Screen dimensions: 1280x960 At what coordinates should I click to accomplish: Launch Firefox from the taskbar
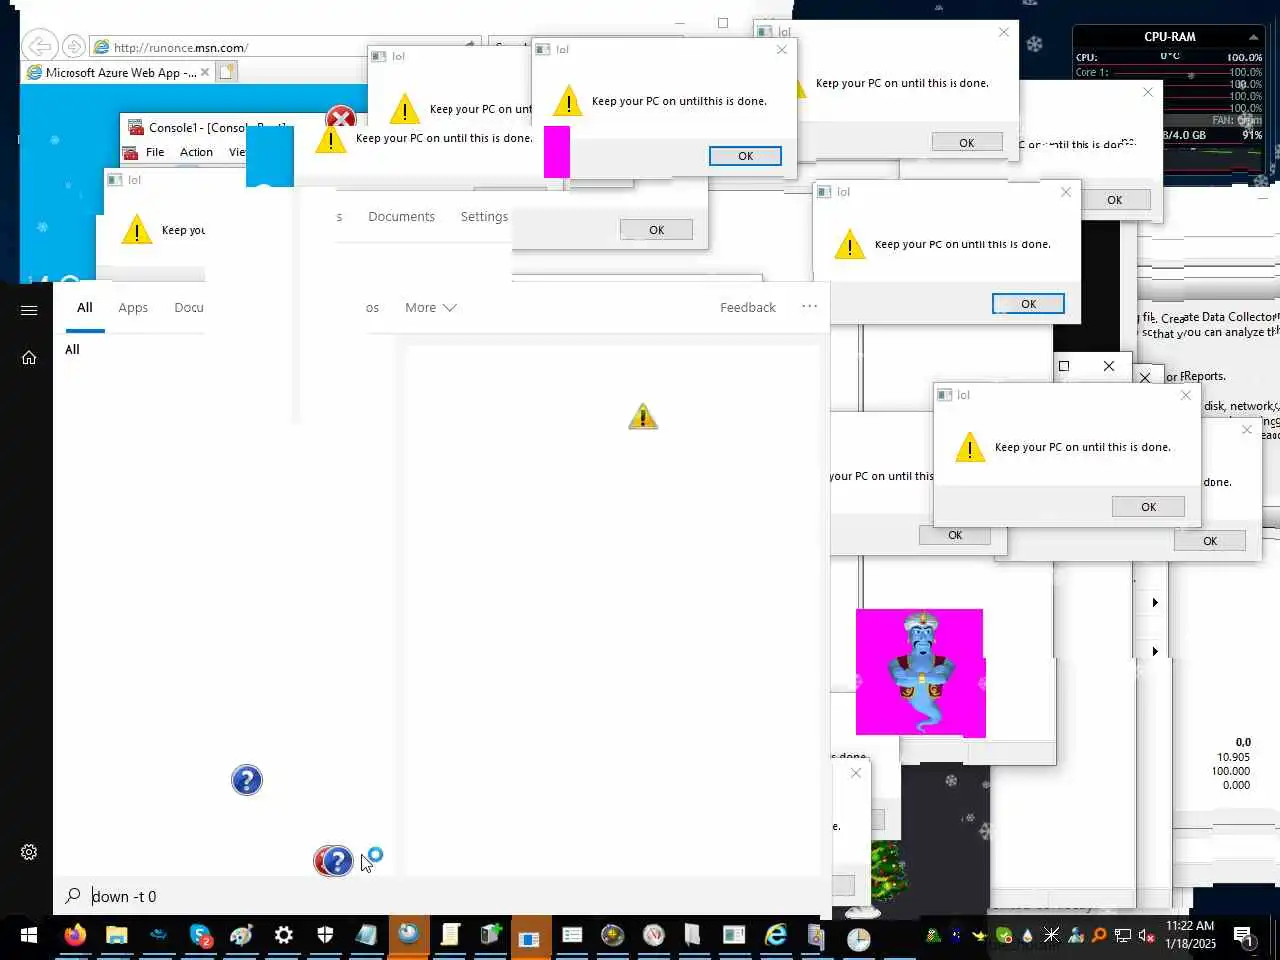point(75,936)
